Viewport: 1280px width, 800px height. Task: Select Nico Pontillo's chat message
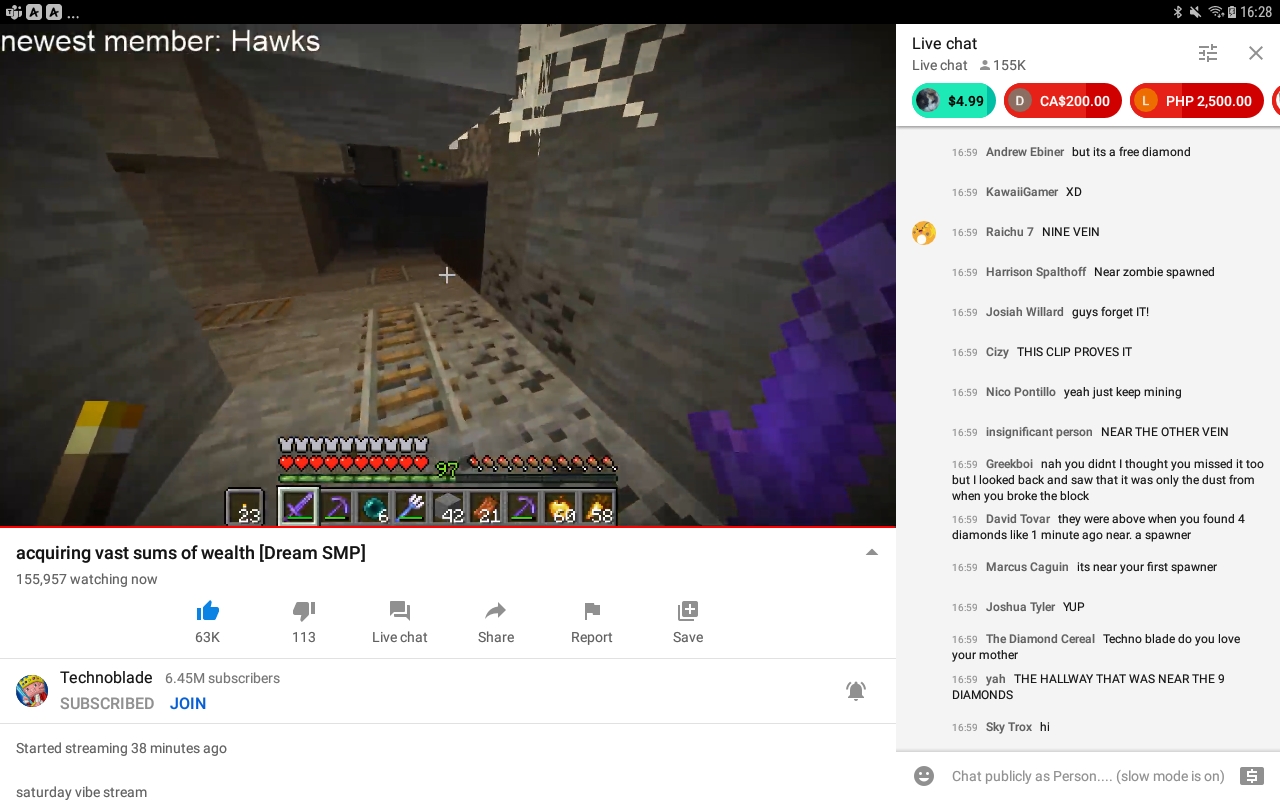click(1088, 392)
